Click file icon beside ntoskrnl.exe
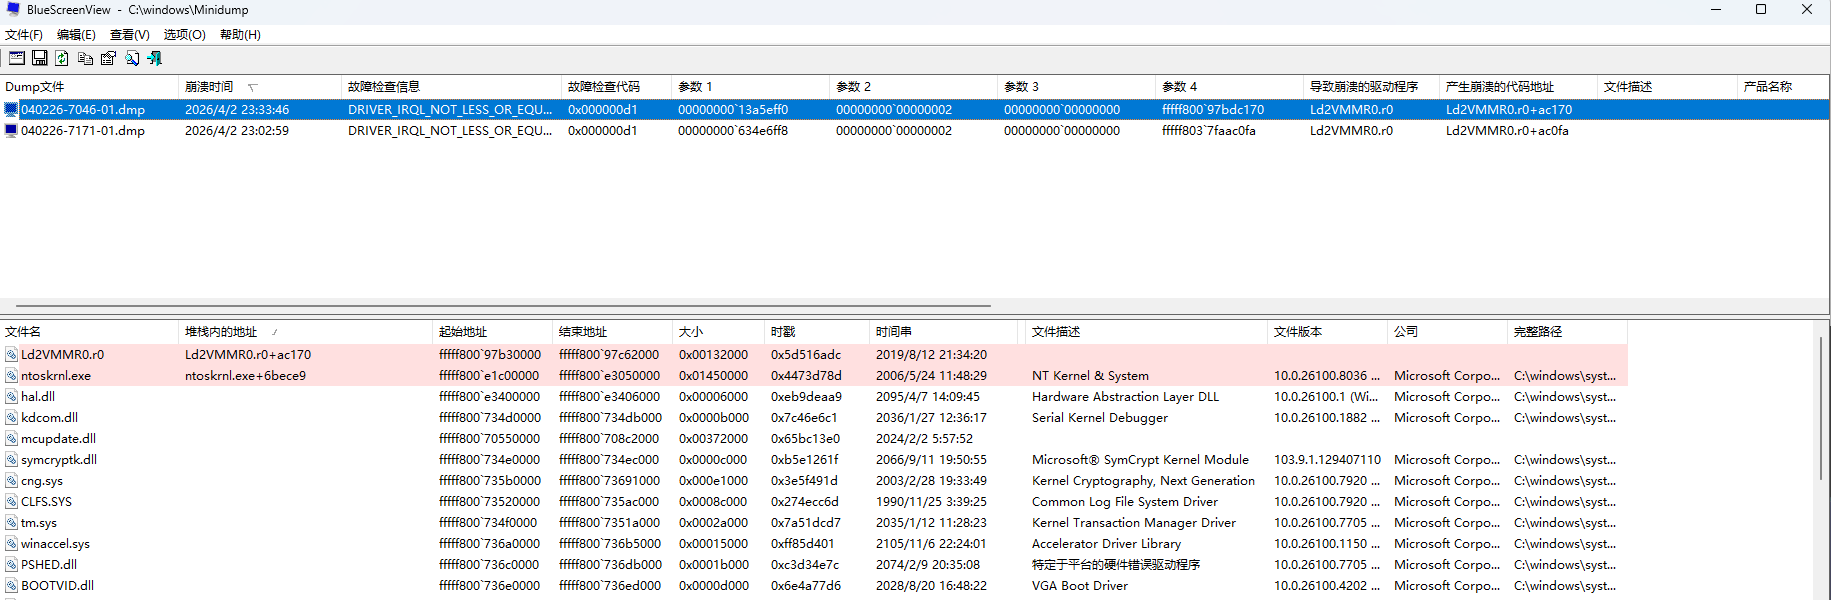Image resolution: width=1831 pixels, height=600 pixels. coord(11,376)
